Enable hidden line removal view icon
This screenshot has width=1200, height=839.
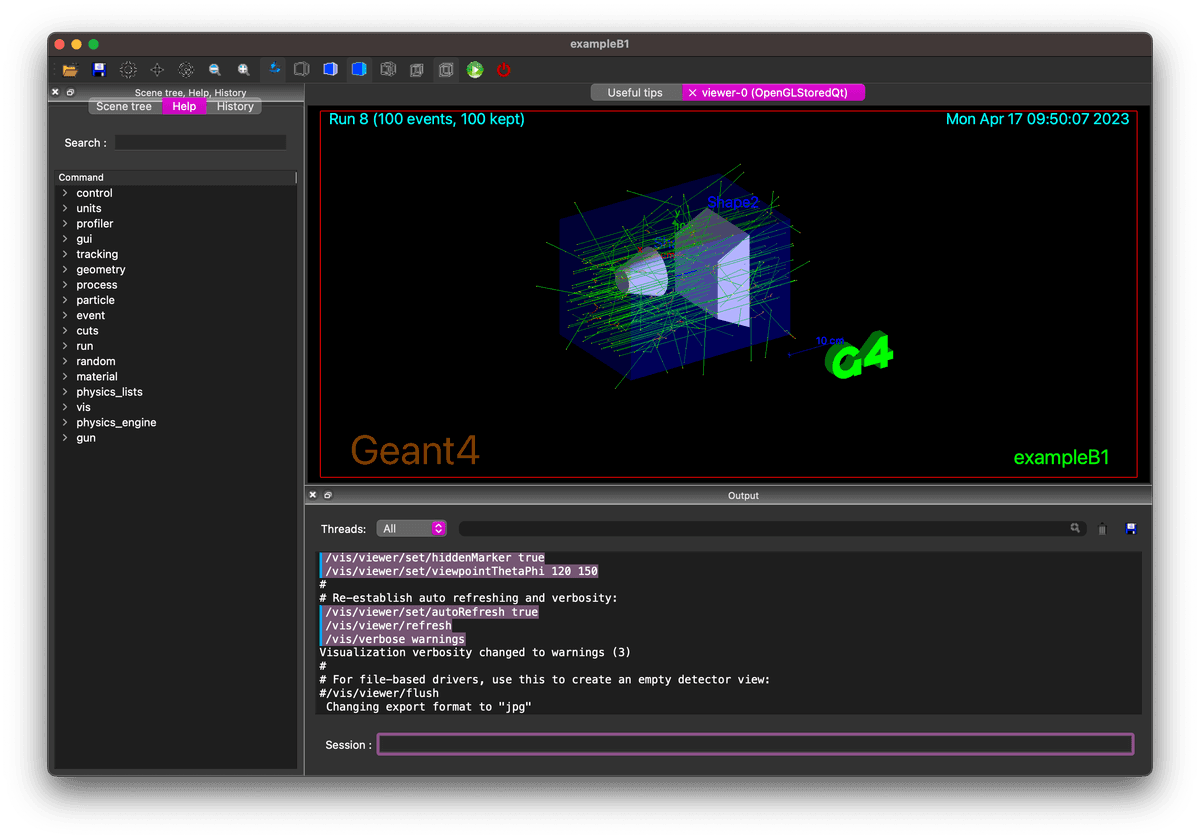click(301, 70)
